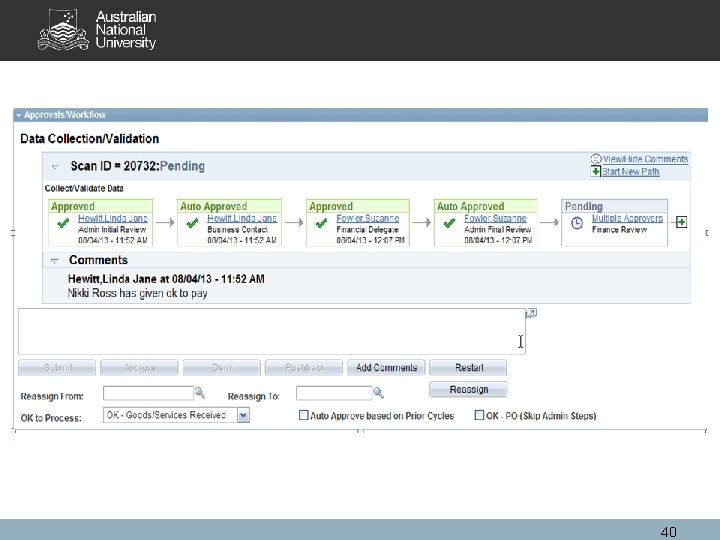This screenshot has height=540, width=720.
Task: Click the Start New Path link
Action: point(630,172)
